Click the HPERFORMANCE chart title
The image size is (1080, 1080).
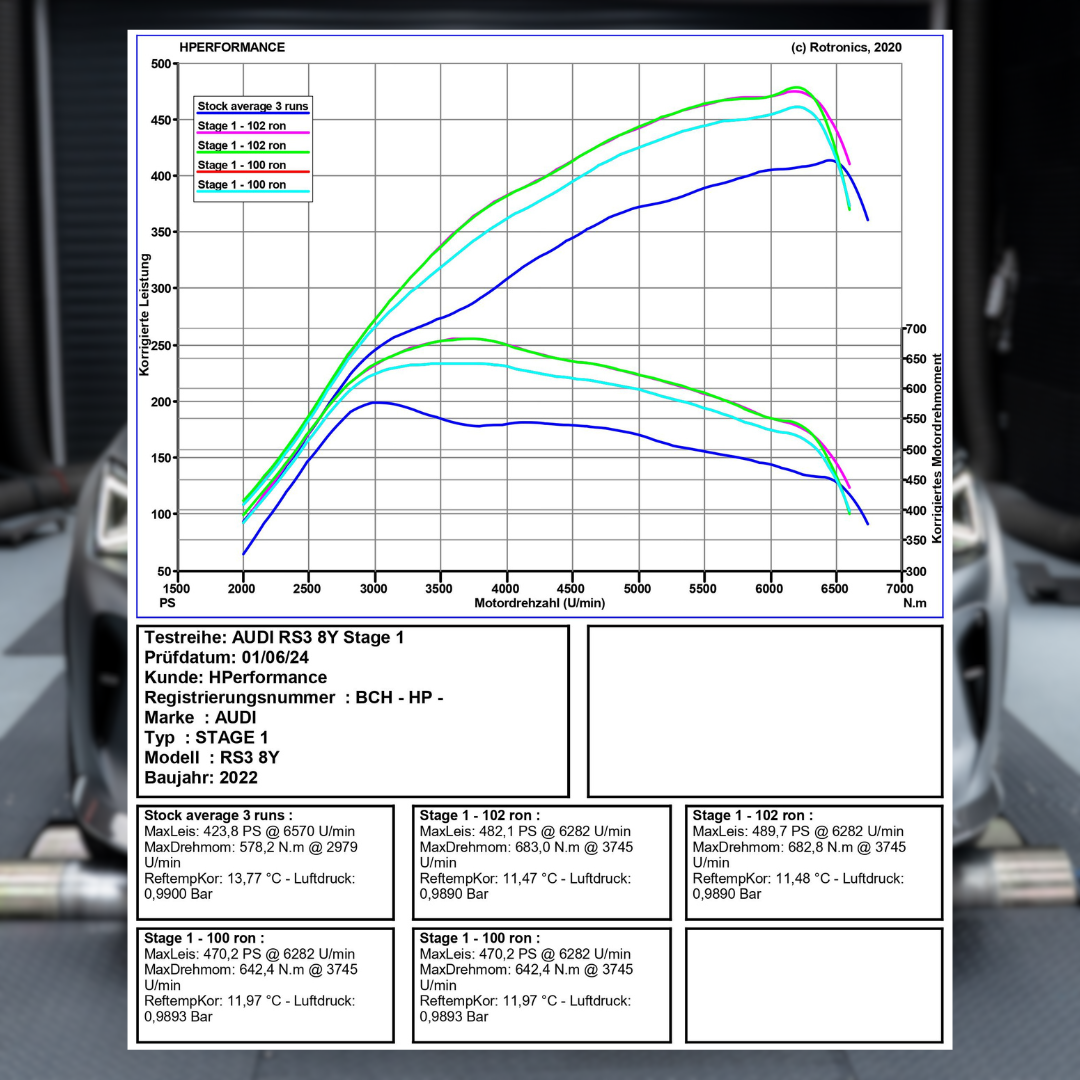pos(232,47)
